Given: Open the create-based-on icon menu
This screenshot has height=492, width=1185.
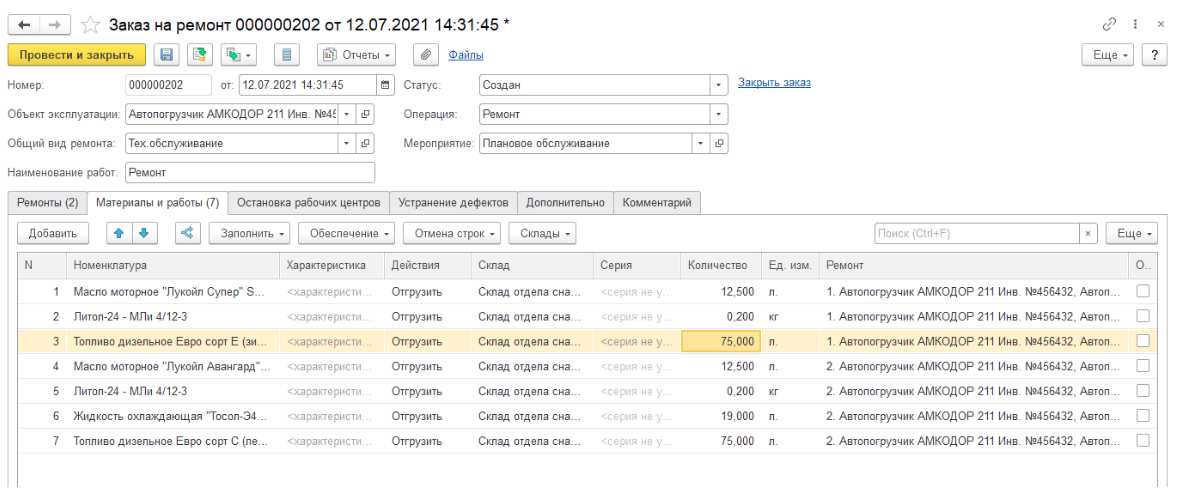Looking at the screenshot, I should coord(239,54).
